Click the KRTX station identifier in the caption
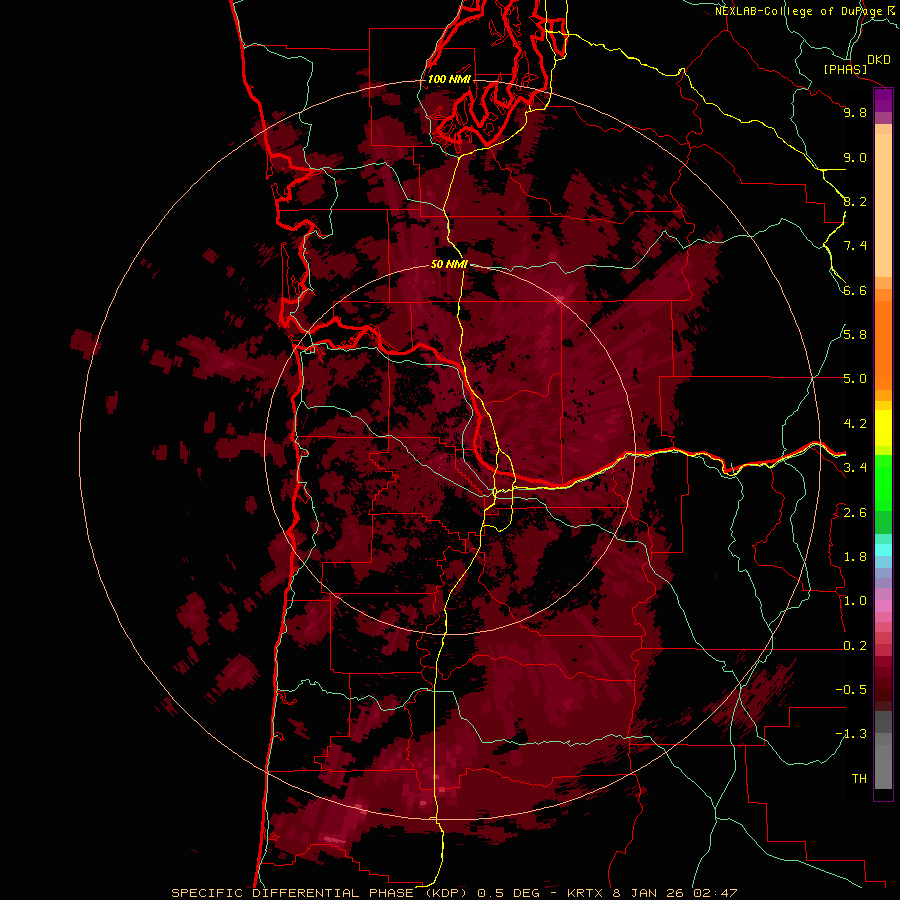900x900 pixels. point(586,893)
